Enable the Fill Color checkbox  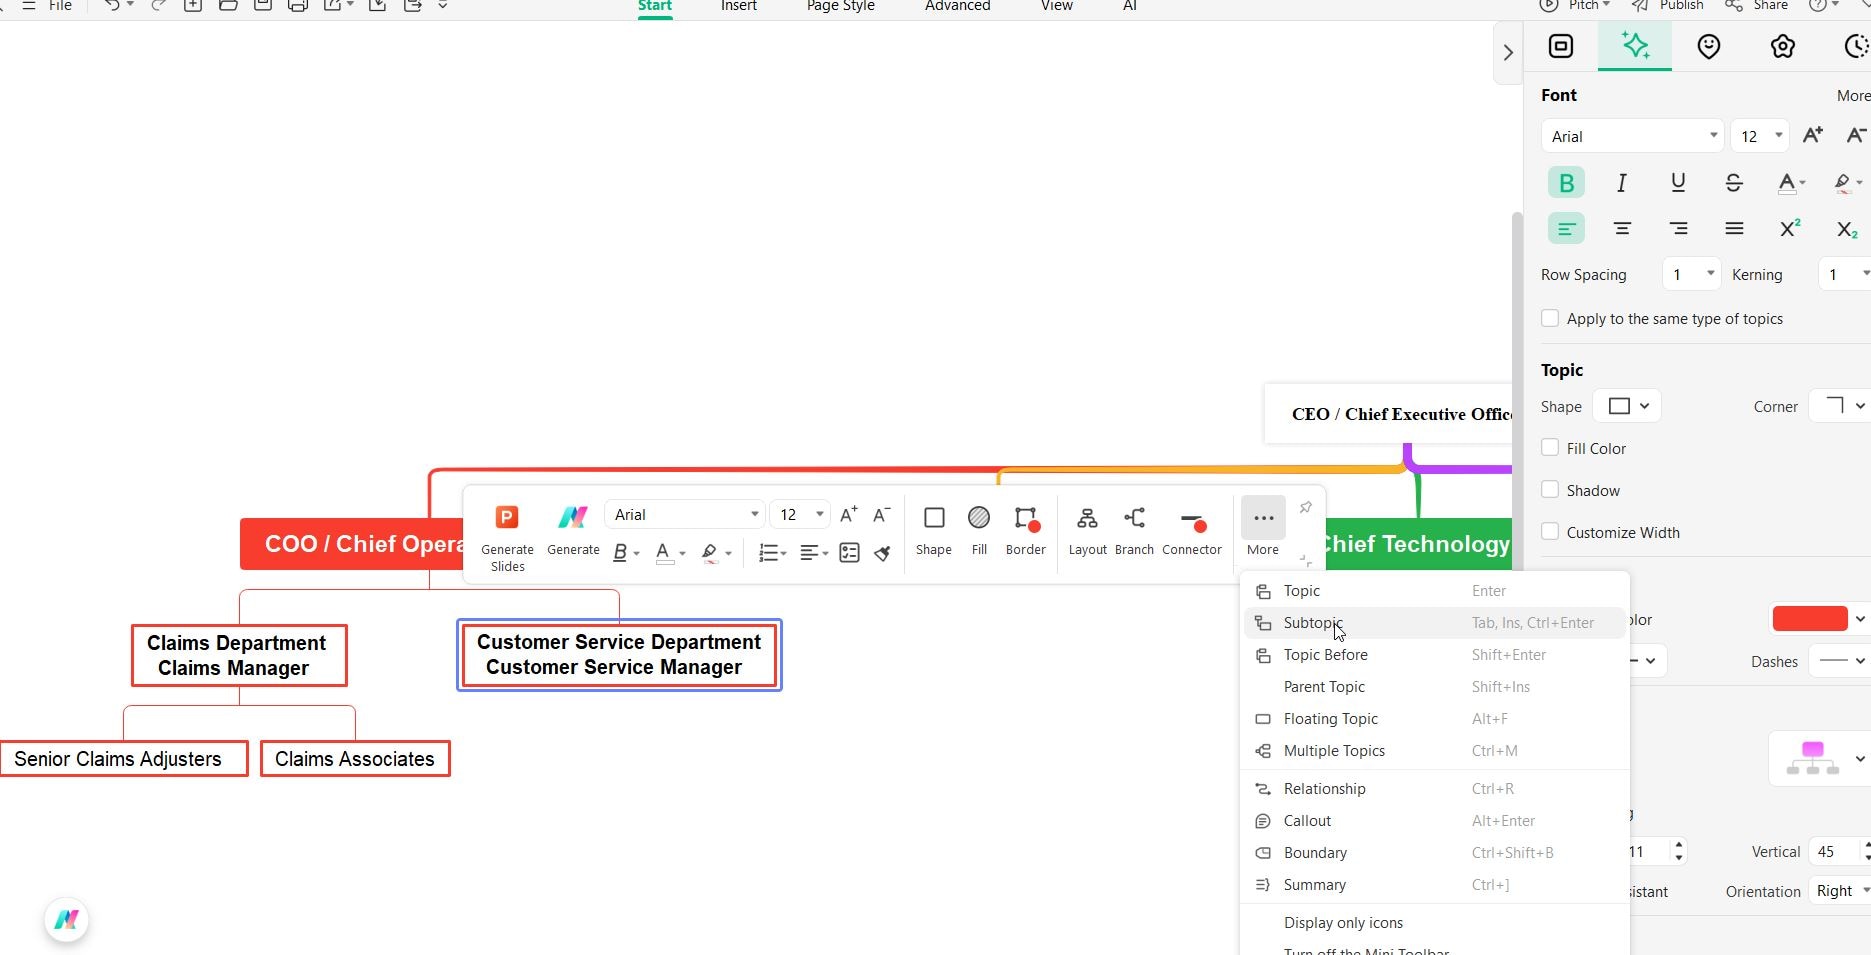(x=1550, y=448)
